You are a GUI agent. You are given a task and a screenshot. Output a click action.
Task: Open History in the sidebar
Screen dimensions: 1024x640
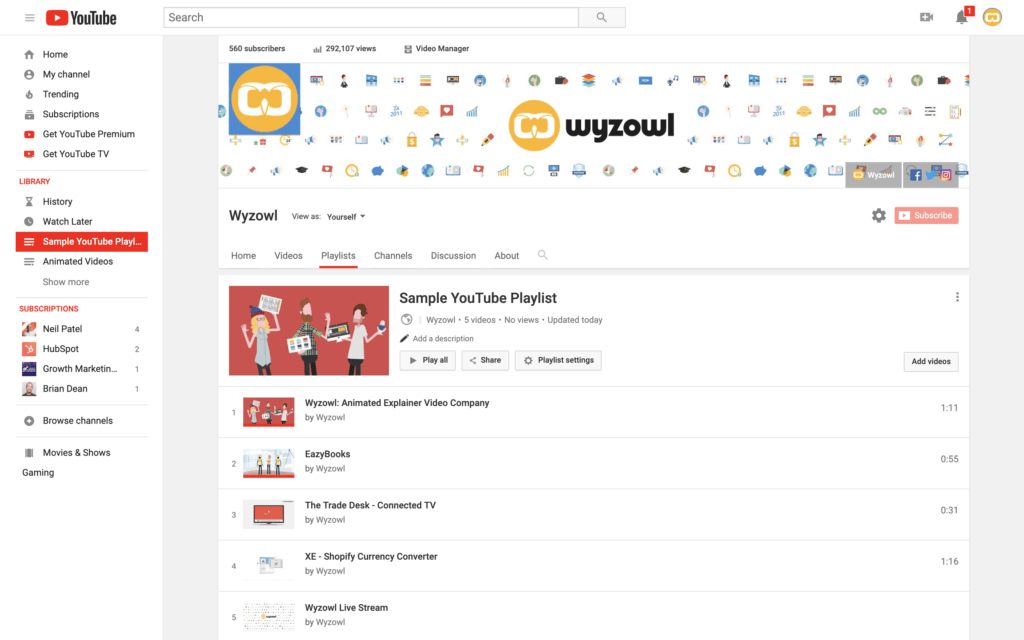(x=55, y=201)
